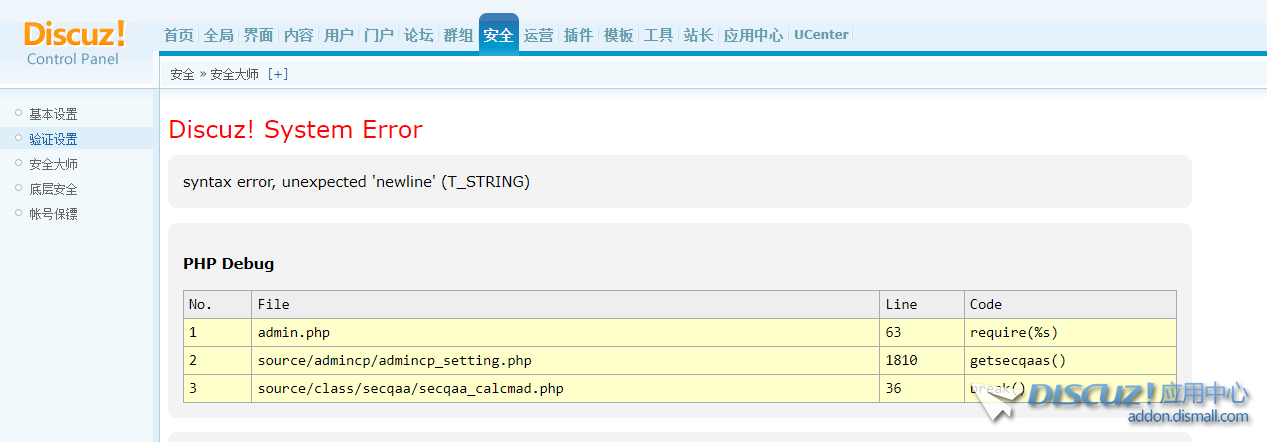Open 安全大师 in the sidebar
Viewport: 1267px width, 442px height.
(x=53, y=164)
